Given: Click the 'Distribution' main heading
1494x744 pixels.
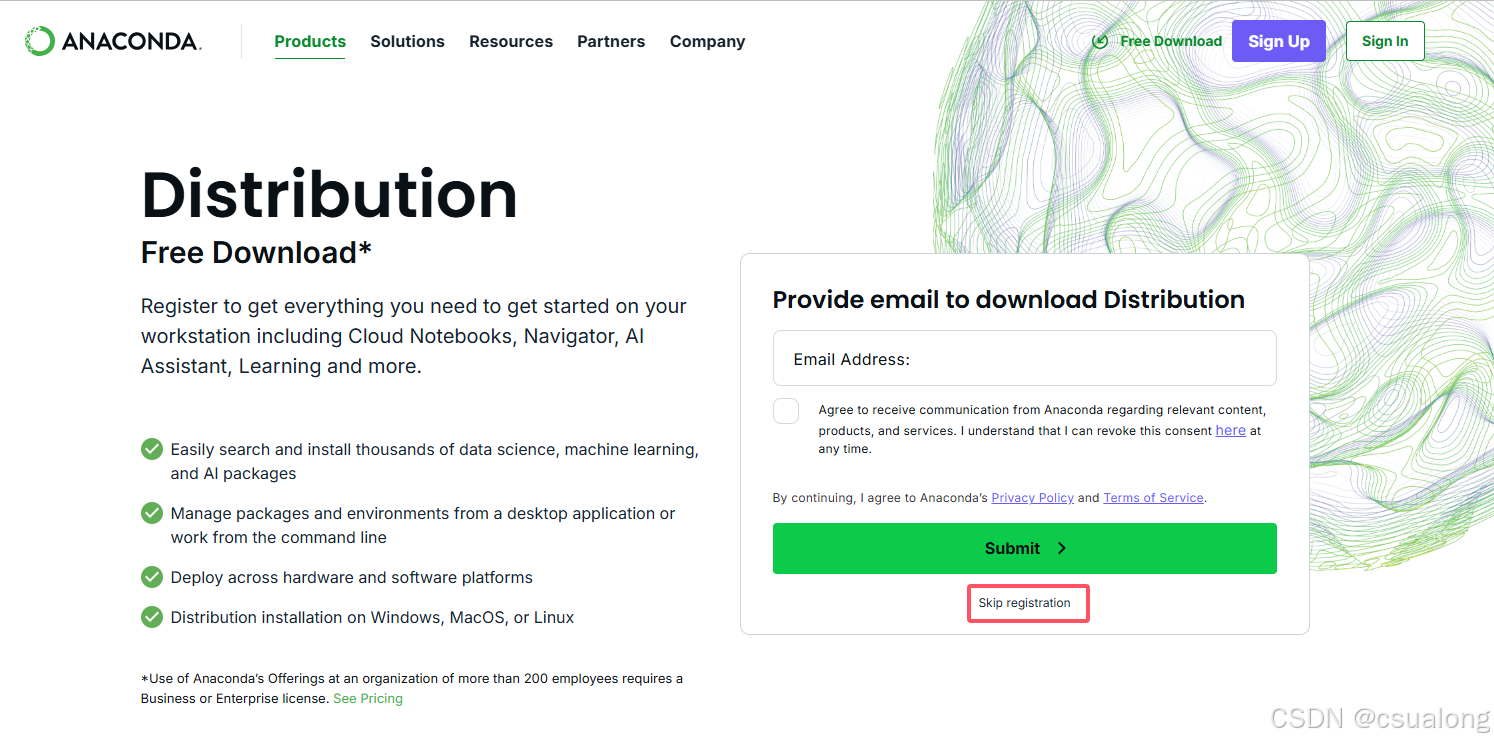Looking at the screenshot, I should click(x=330, y=194).
